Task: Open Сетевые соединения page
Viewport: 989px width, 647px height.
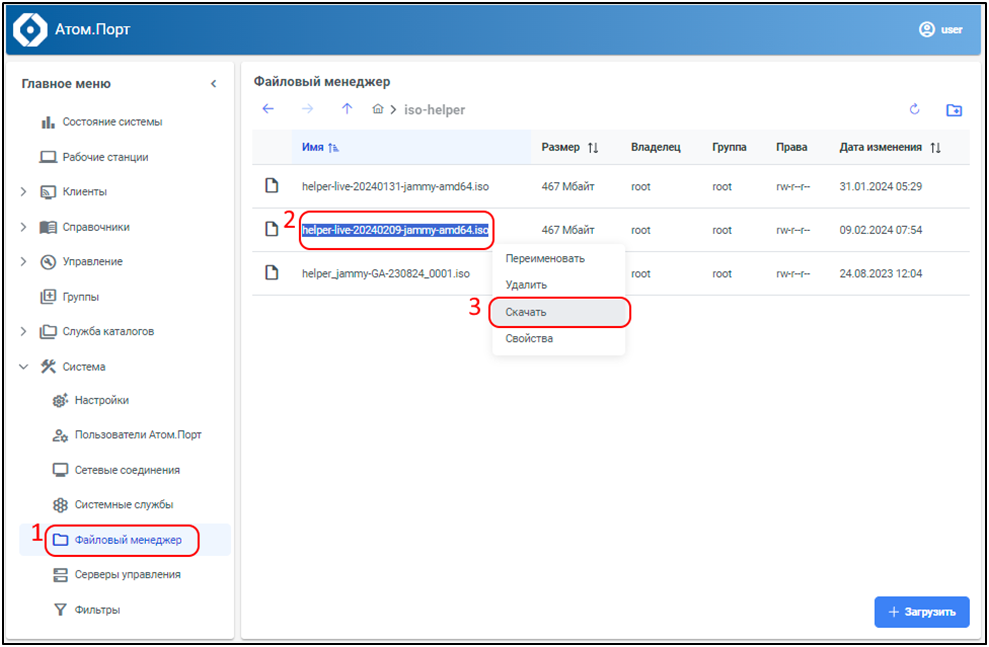Action: 126,470
